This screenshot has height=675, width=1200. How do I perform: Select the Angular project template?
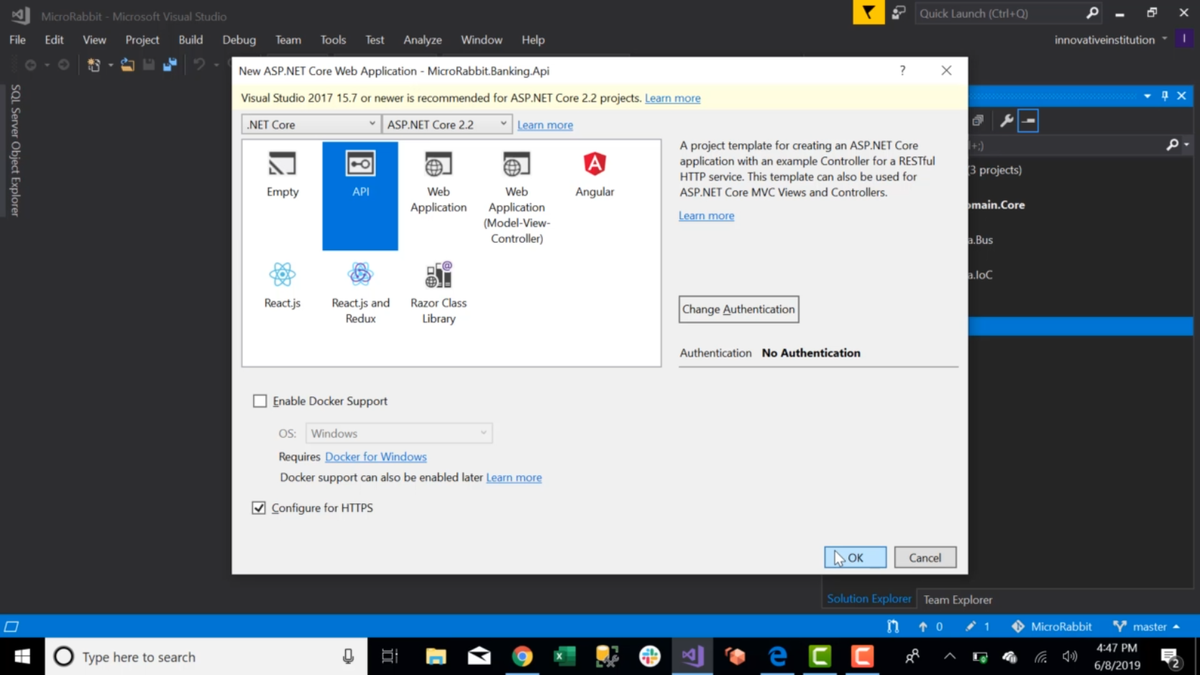[x=594, y=174]
